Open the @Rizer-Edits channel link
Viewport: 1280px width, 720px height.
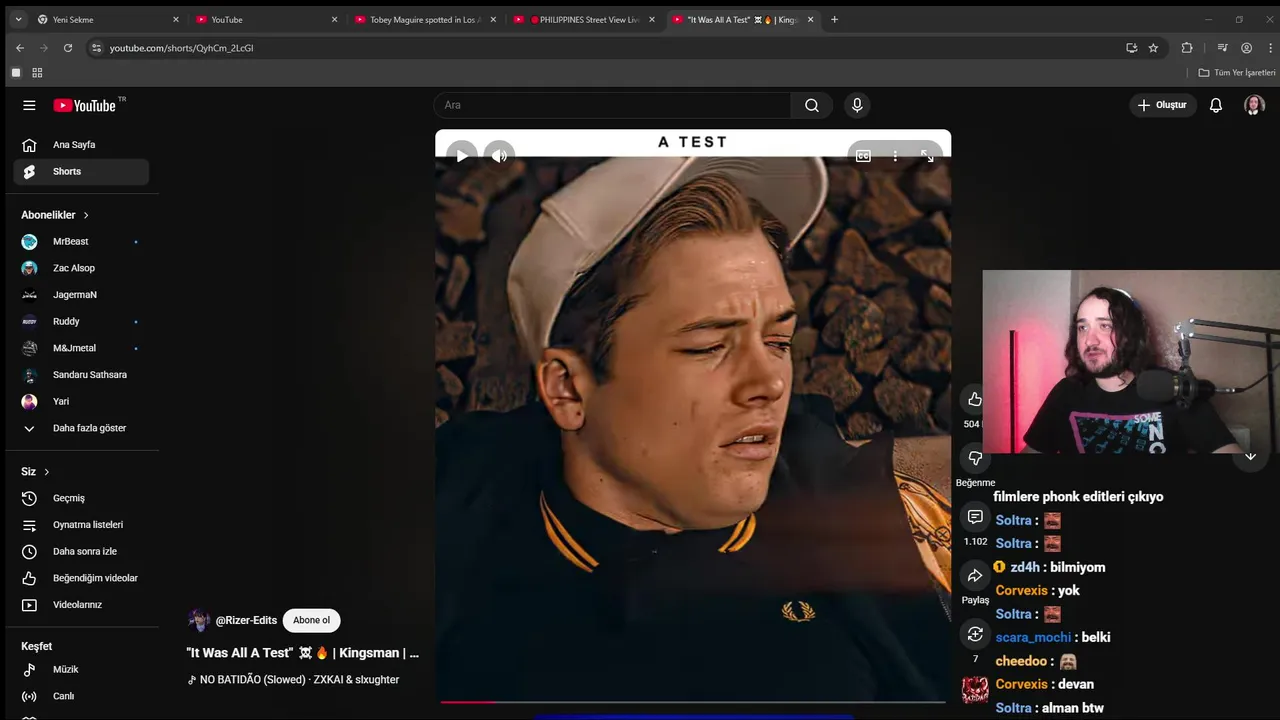click(x=246, y=620)
